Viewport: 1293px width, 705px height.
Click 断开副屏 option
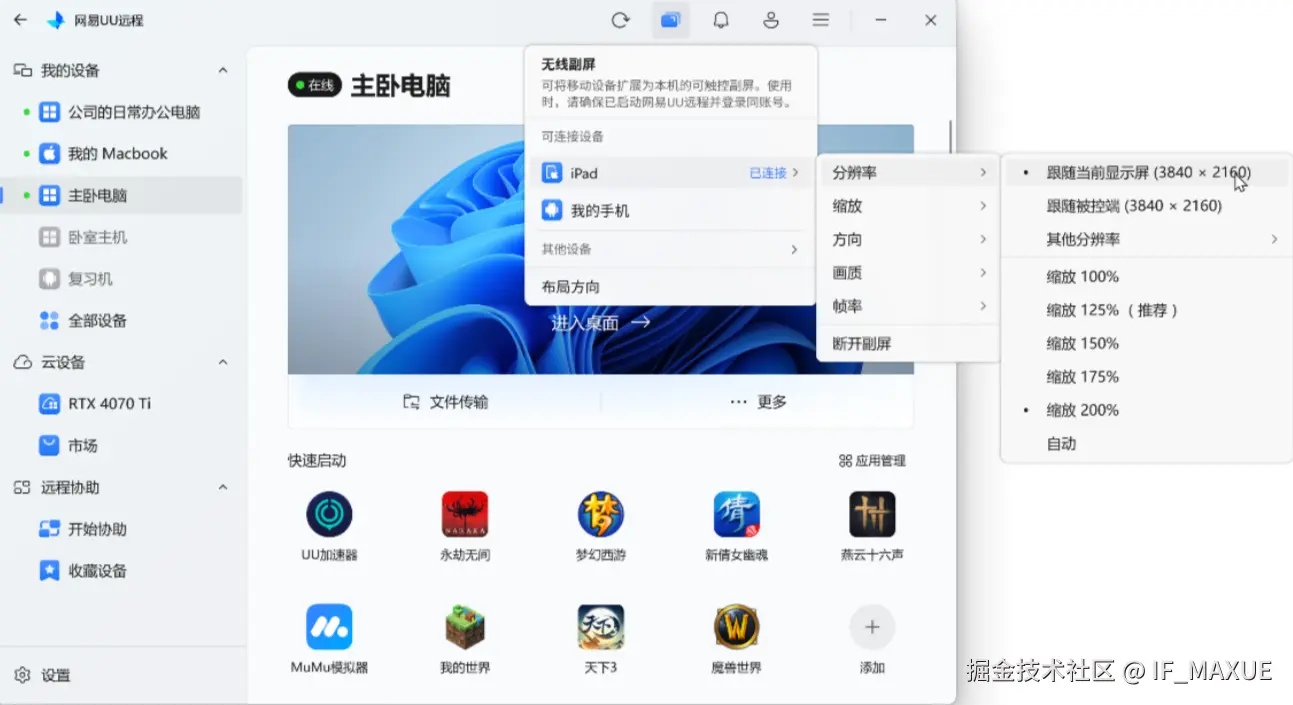tap(909, 344)
